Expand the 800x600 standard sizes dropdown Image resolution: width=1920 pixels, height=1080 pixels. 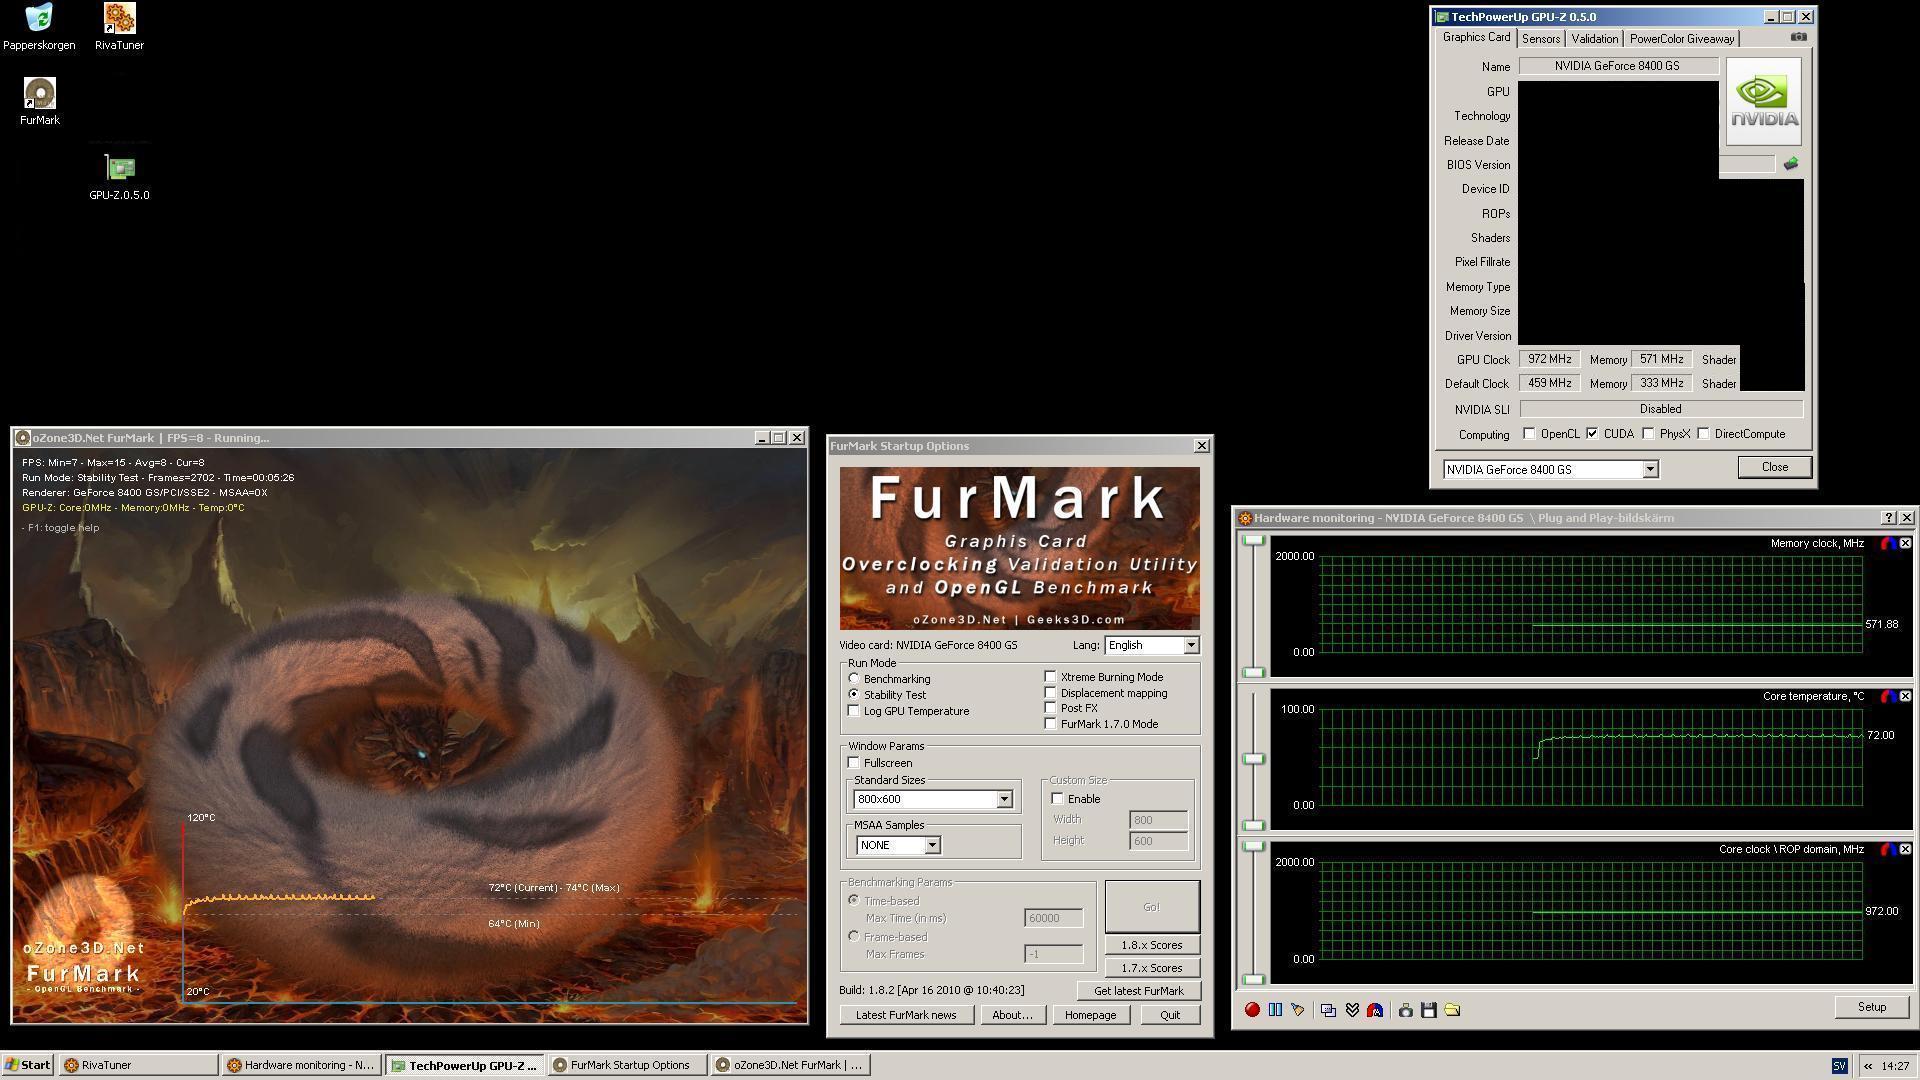tap(1004, 799)
